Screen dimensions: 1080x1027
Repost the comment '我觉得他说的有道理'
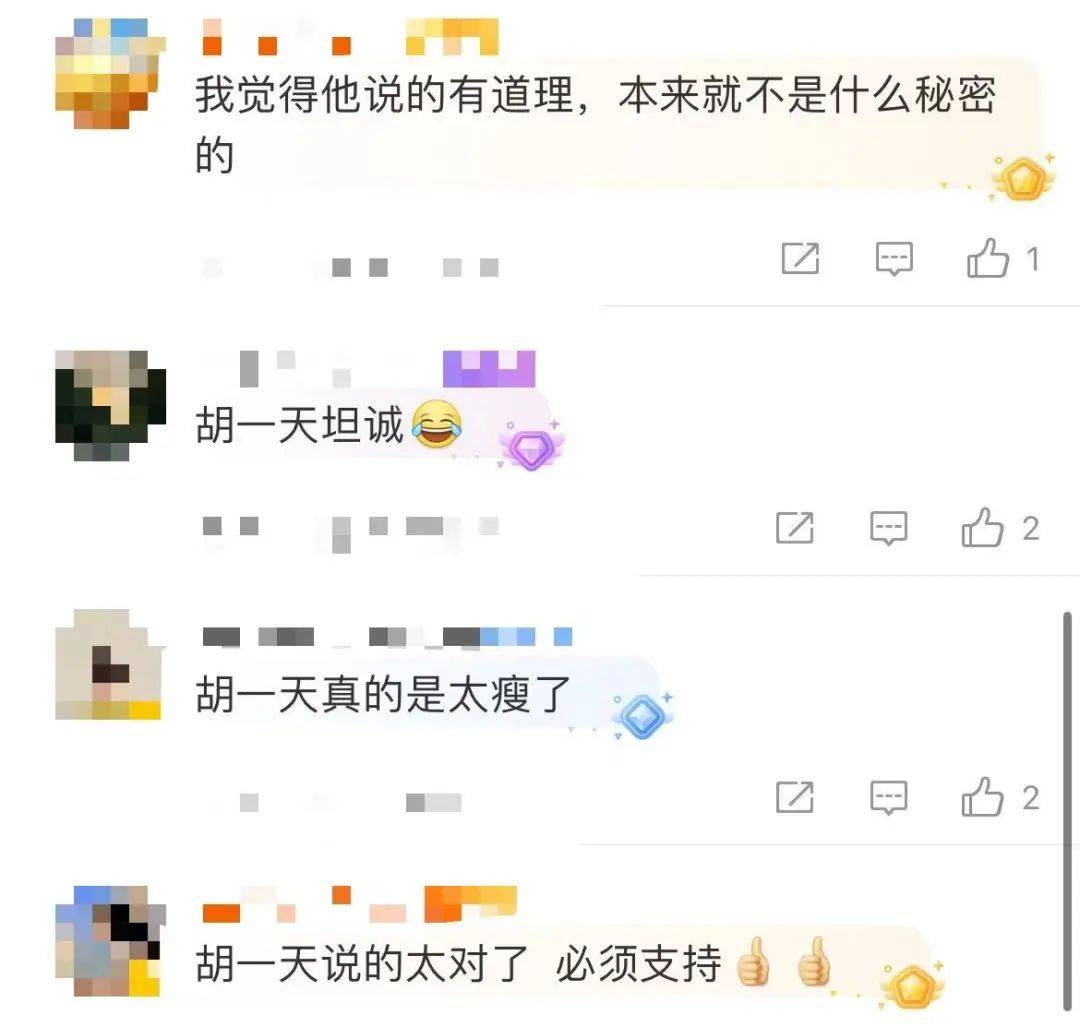coord(800,258)
